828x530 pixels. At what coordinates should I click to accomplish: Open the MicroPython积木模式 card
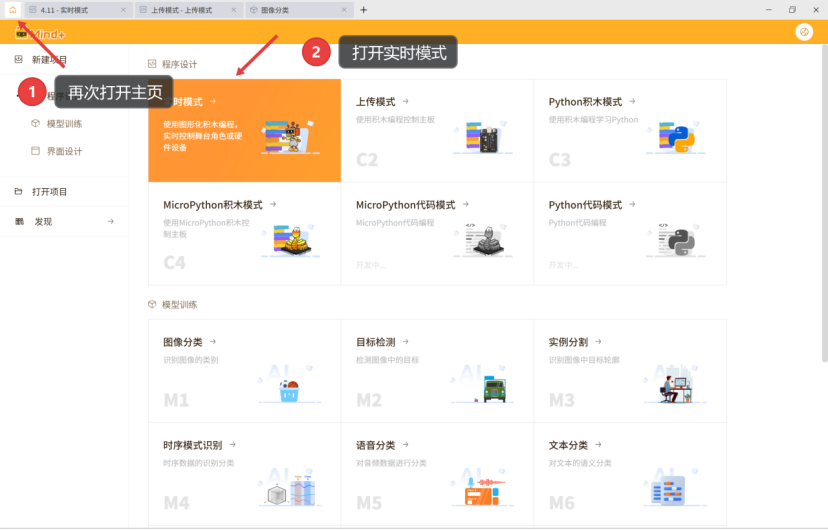244,234
